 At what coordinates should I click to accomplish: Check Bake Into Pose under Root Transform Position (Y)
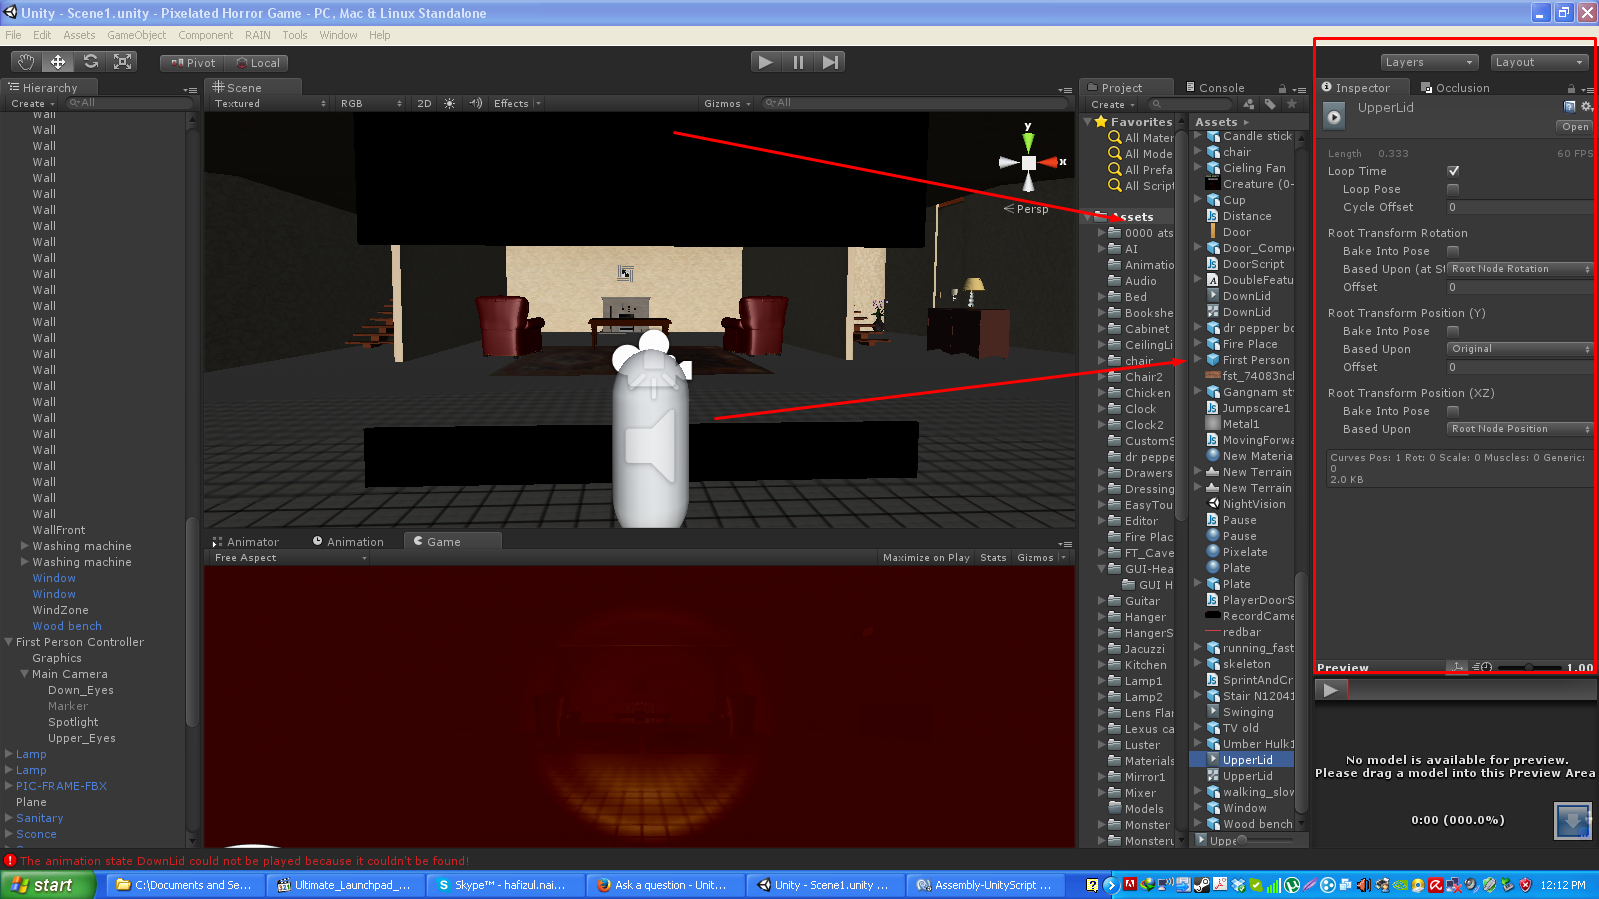coord(1453,331)
